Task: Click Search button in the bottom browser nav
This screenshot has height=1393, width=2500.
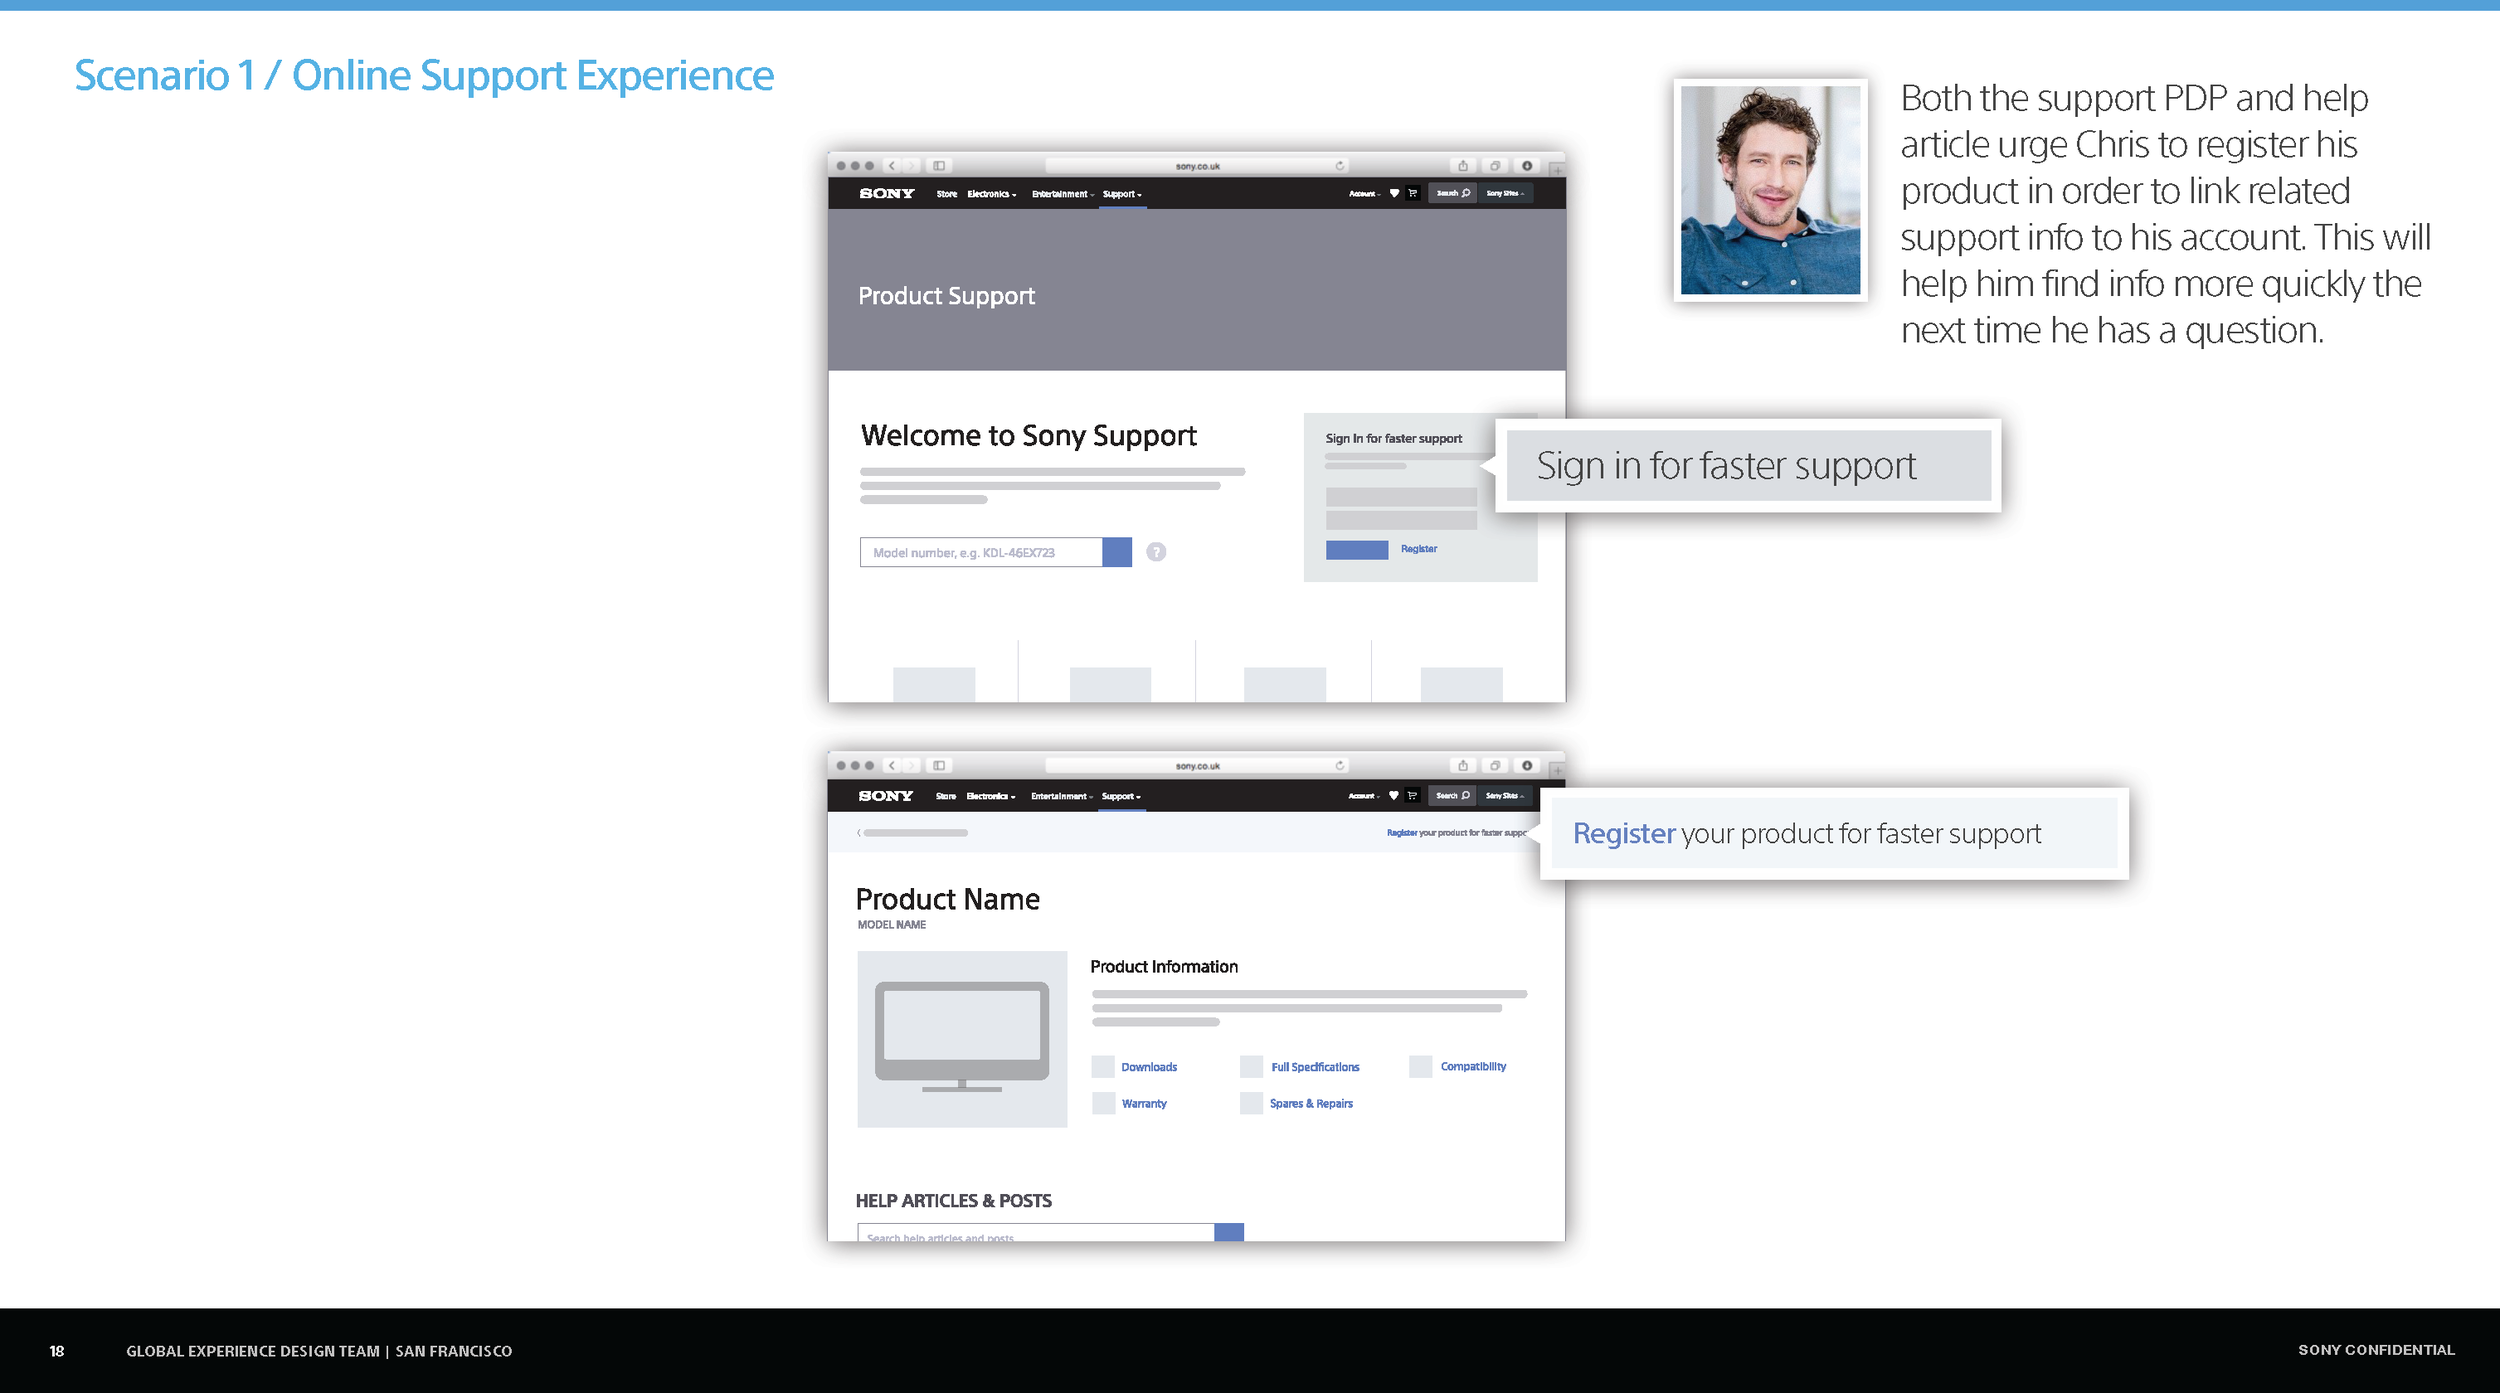Action: [1452, 796]
